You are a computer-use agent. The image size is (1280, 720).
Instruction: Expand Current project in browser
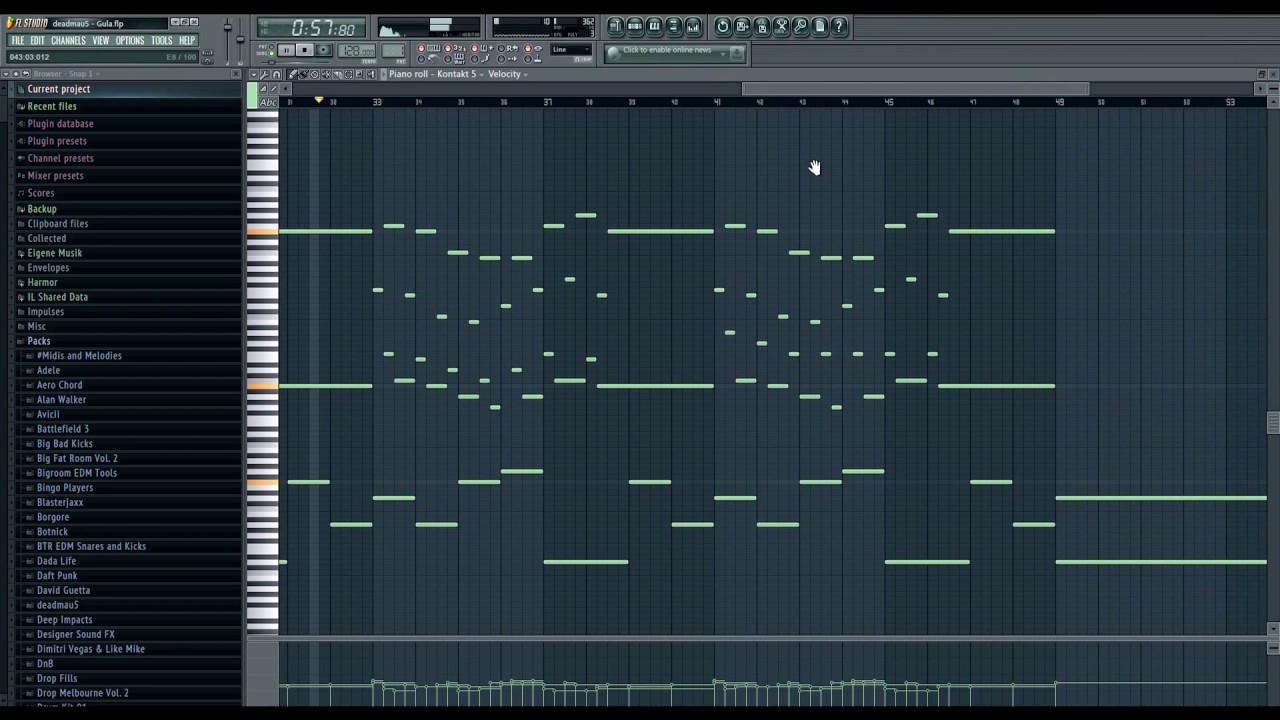coord(59,89)
